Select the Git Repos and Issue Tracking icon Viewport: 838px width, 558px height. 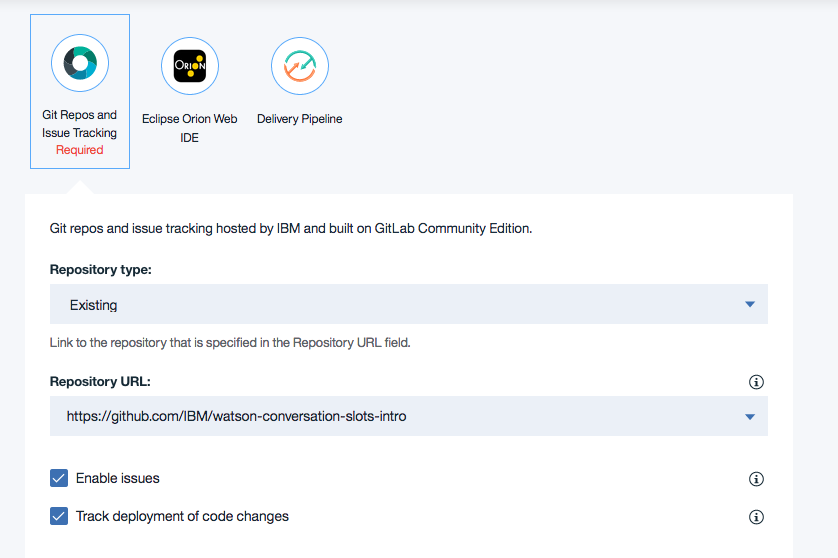pyautogui.click(x=80, y=63)
